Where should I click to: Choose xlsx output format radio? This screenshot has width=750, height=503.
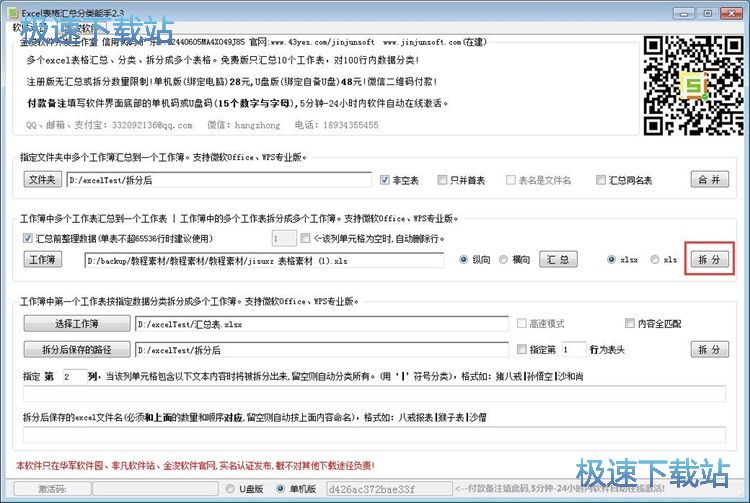point(611,260)
